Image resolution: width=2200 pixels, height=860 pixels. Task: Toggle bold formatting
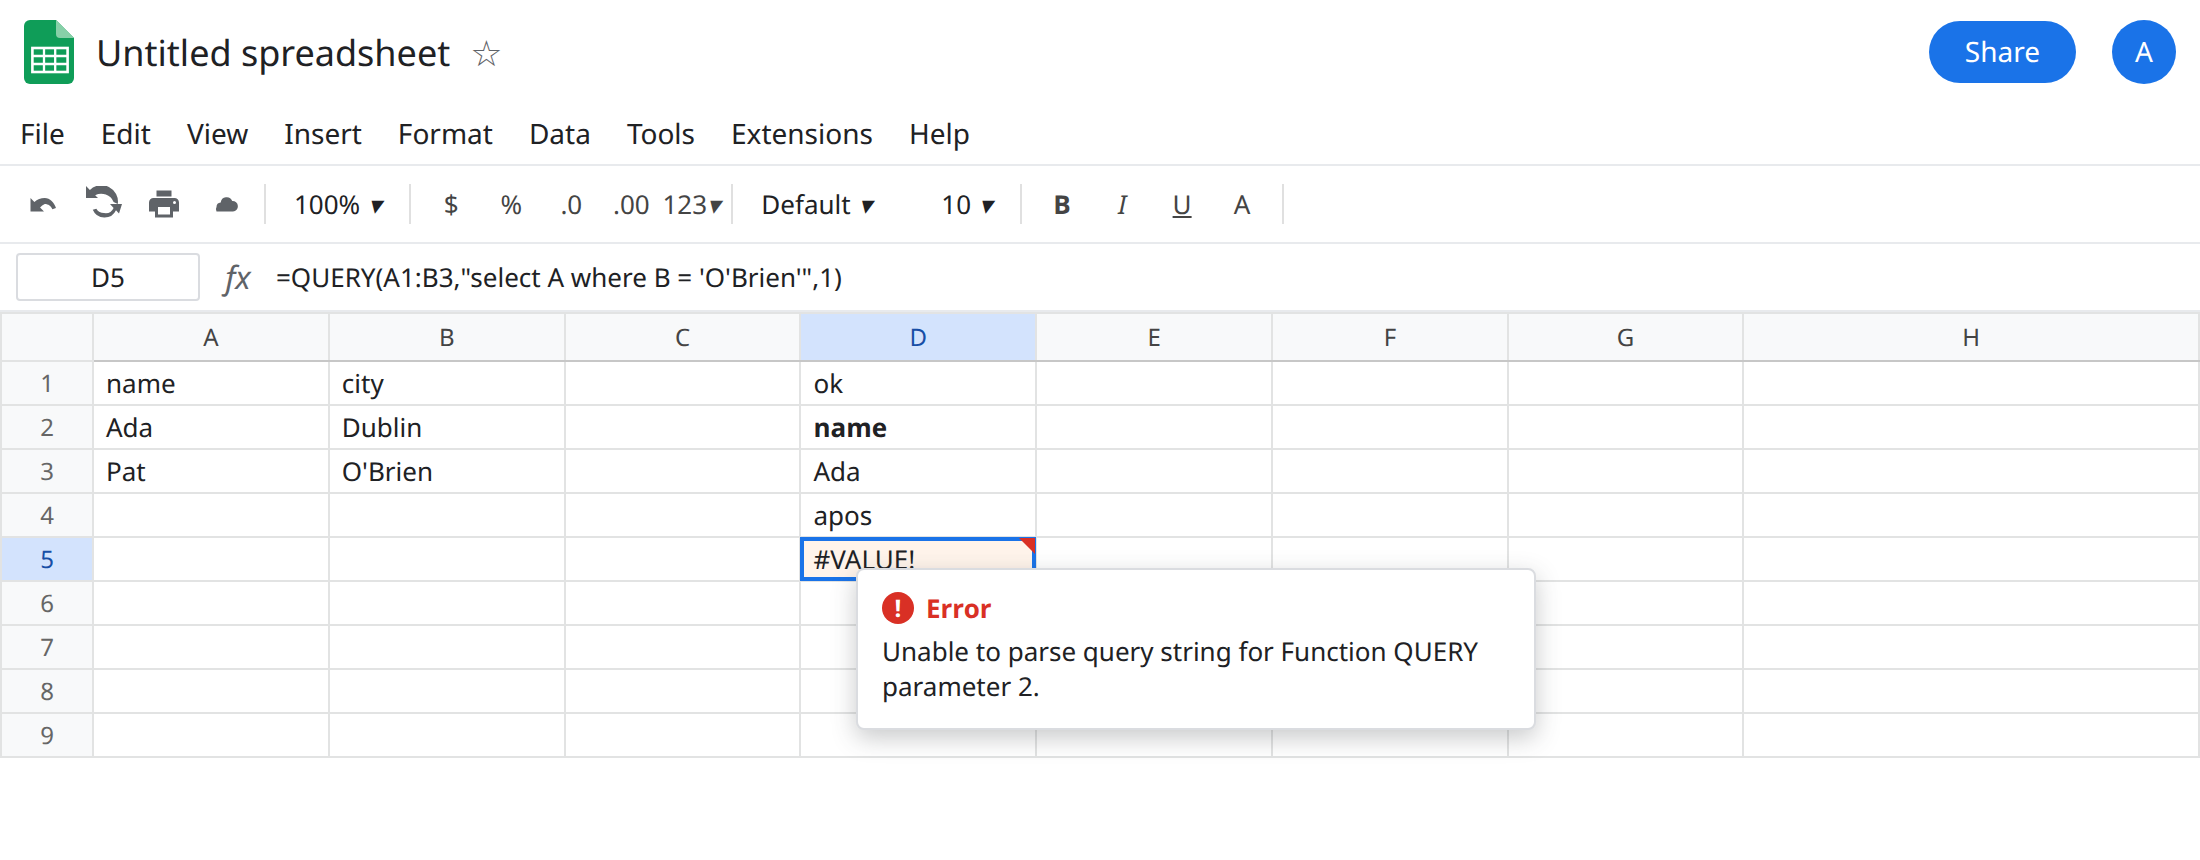click(1062, 205)
